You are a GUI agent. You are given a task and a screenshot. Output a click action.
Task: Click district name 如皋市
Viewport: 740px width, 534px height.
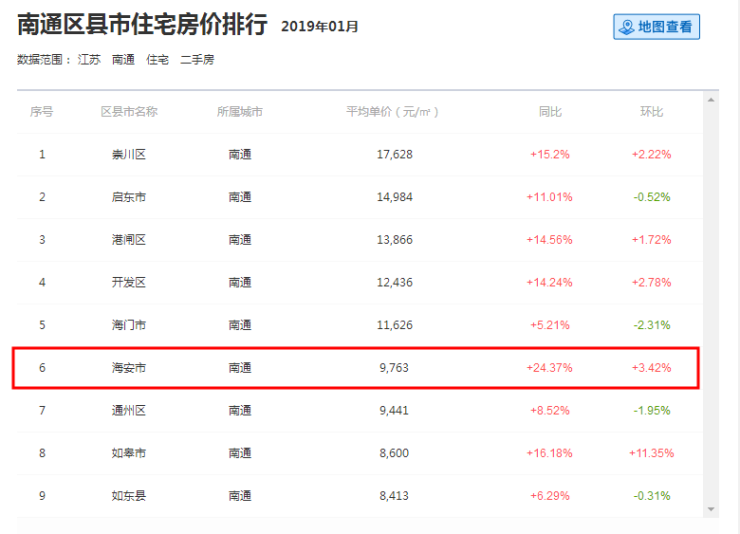click(129, 453)
